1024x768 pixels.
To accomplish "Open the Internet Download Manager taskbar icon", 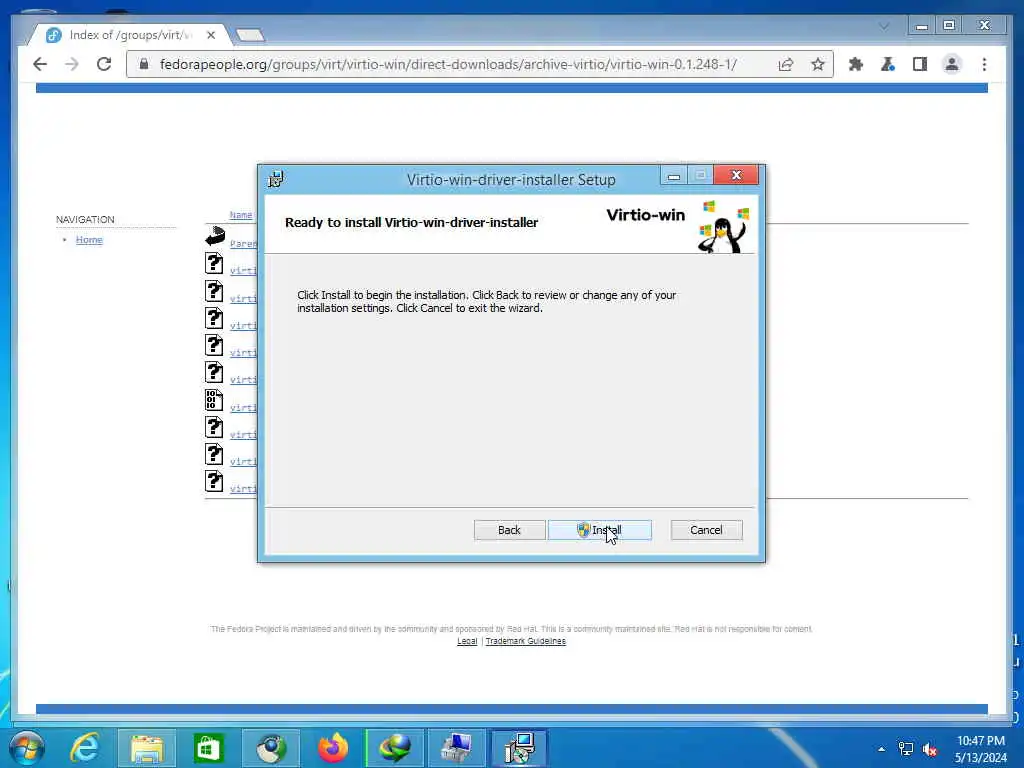I will pos(394,748).
